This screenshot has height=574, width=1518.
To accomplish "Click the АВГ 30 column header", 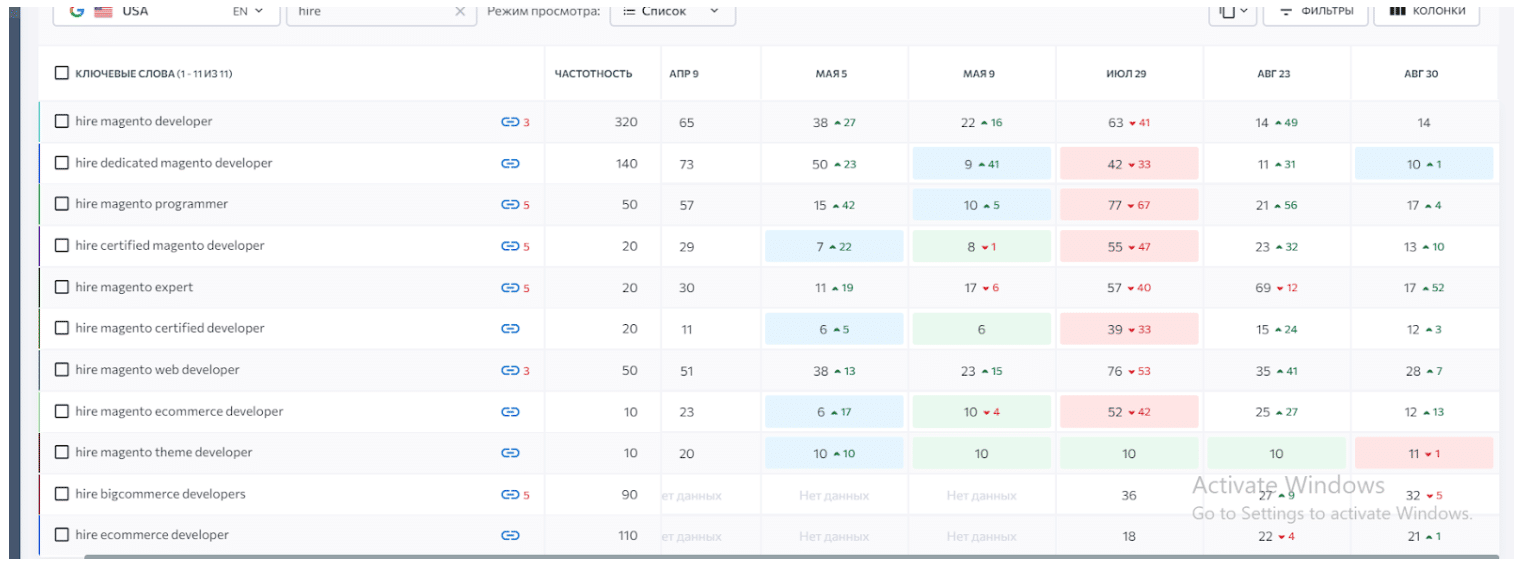I will point(1421,74).
